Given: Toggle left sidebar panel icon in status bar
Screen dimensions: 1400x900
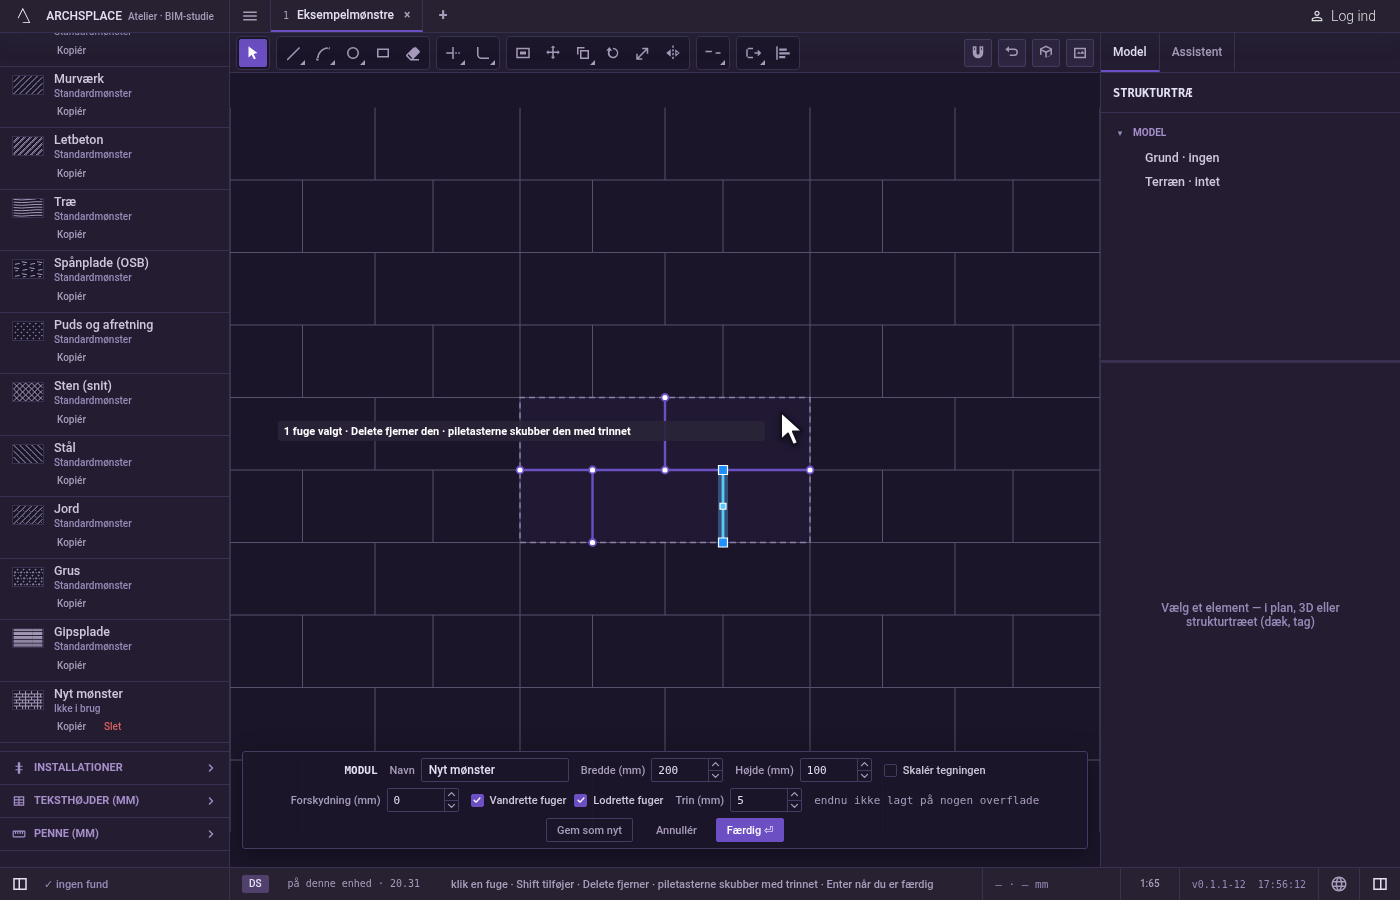Looking at the screenshot, I should point(20,884).
